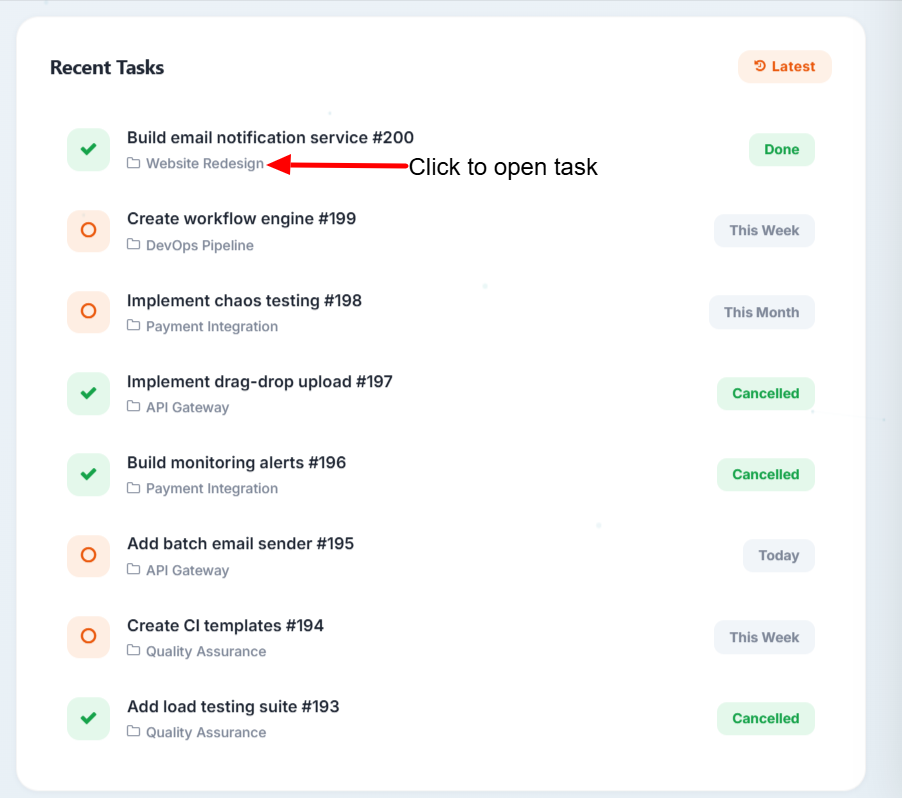Image resolution: width=902 pixels, height=798 pixels.
Task: Click the Today badge beside batch email sender
Action: coord(778,555)
